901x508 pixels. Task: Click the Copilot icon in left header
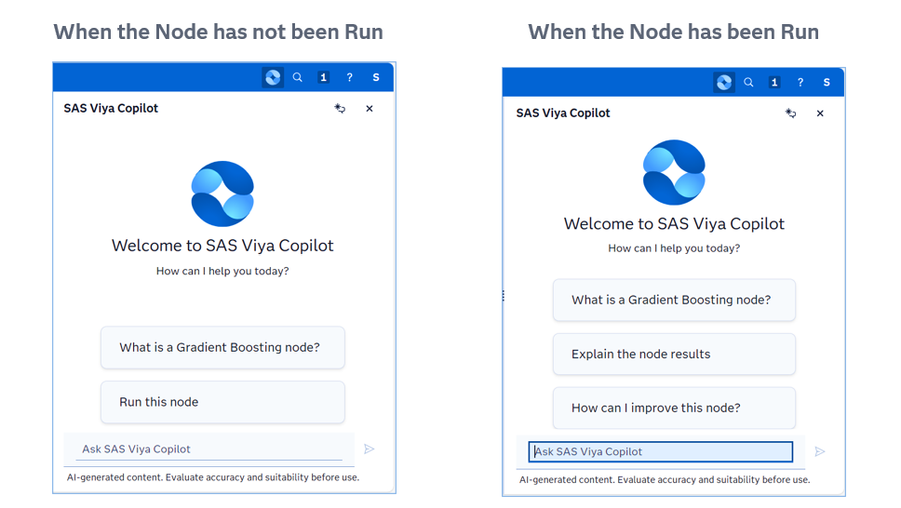coord(272,77)
